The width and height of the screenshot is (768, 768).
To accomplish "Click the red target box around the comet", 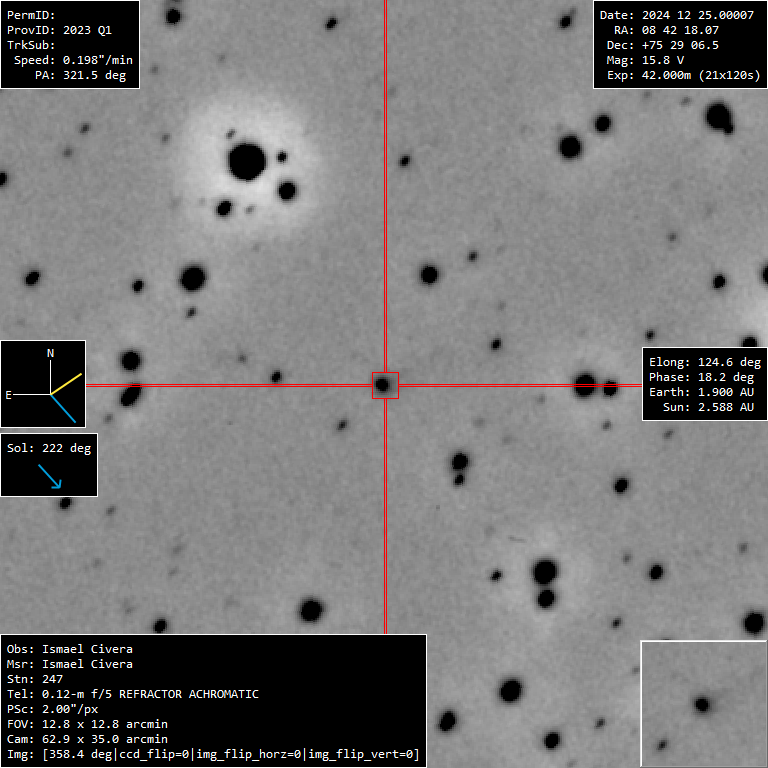I will pyautogui.click(x=385, y=385).
